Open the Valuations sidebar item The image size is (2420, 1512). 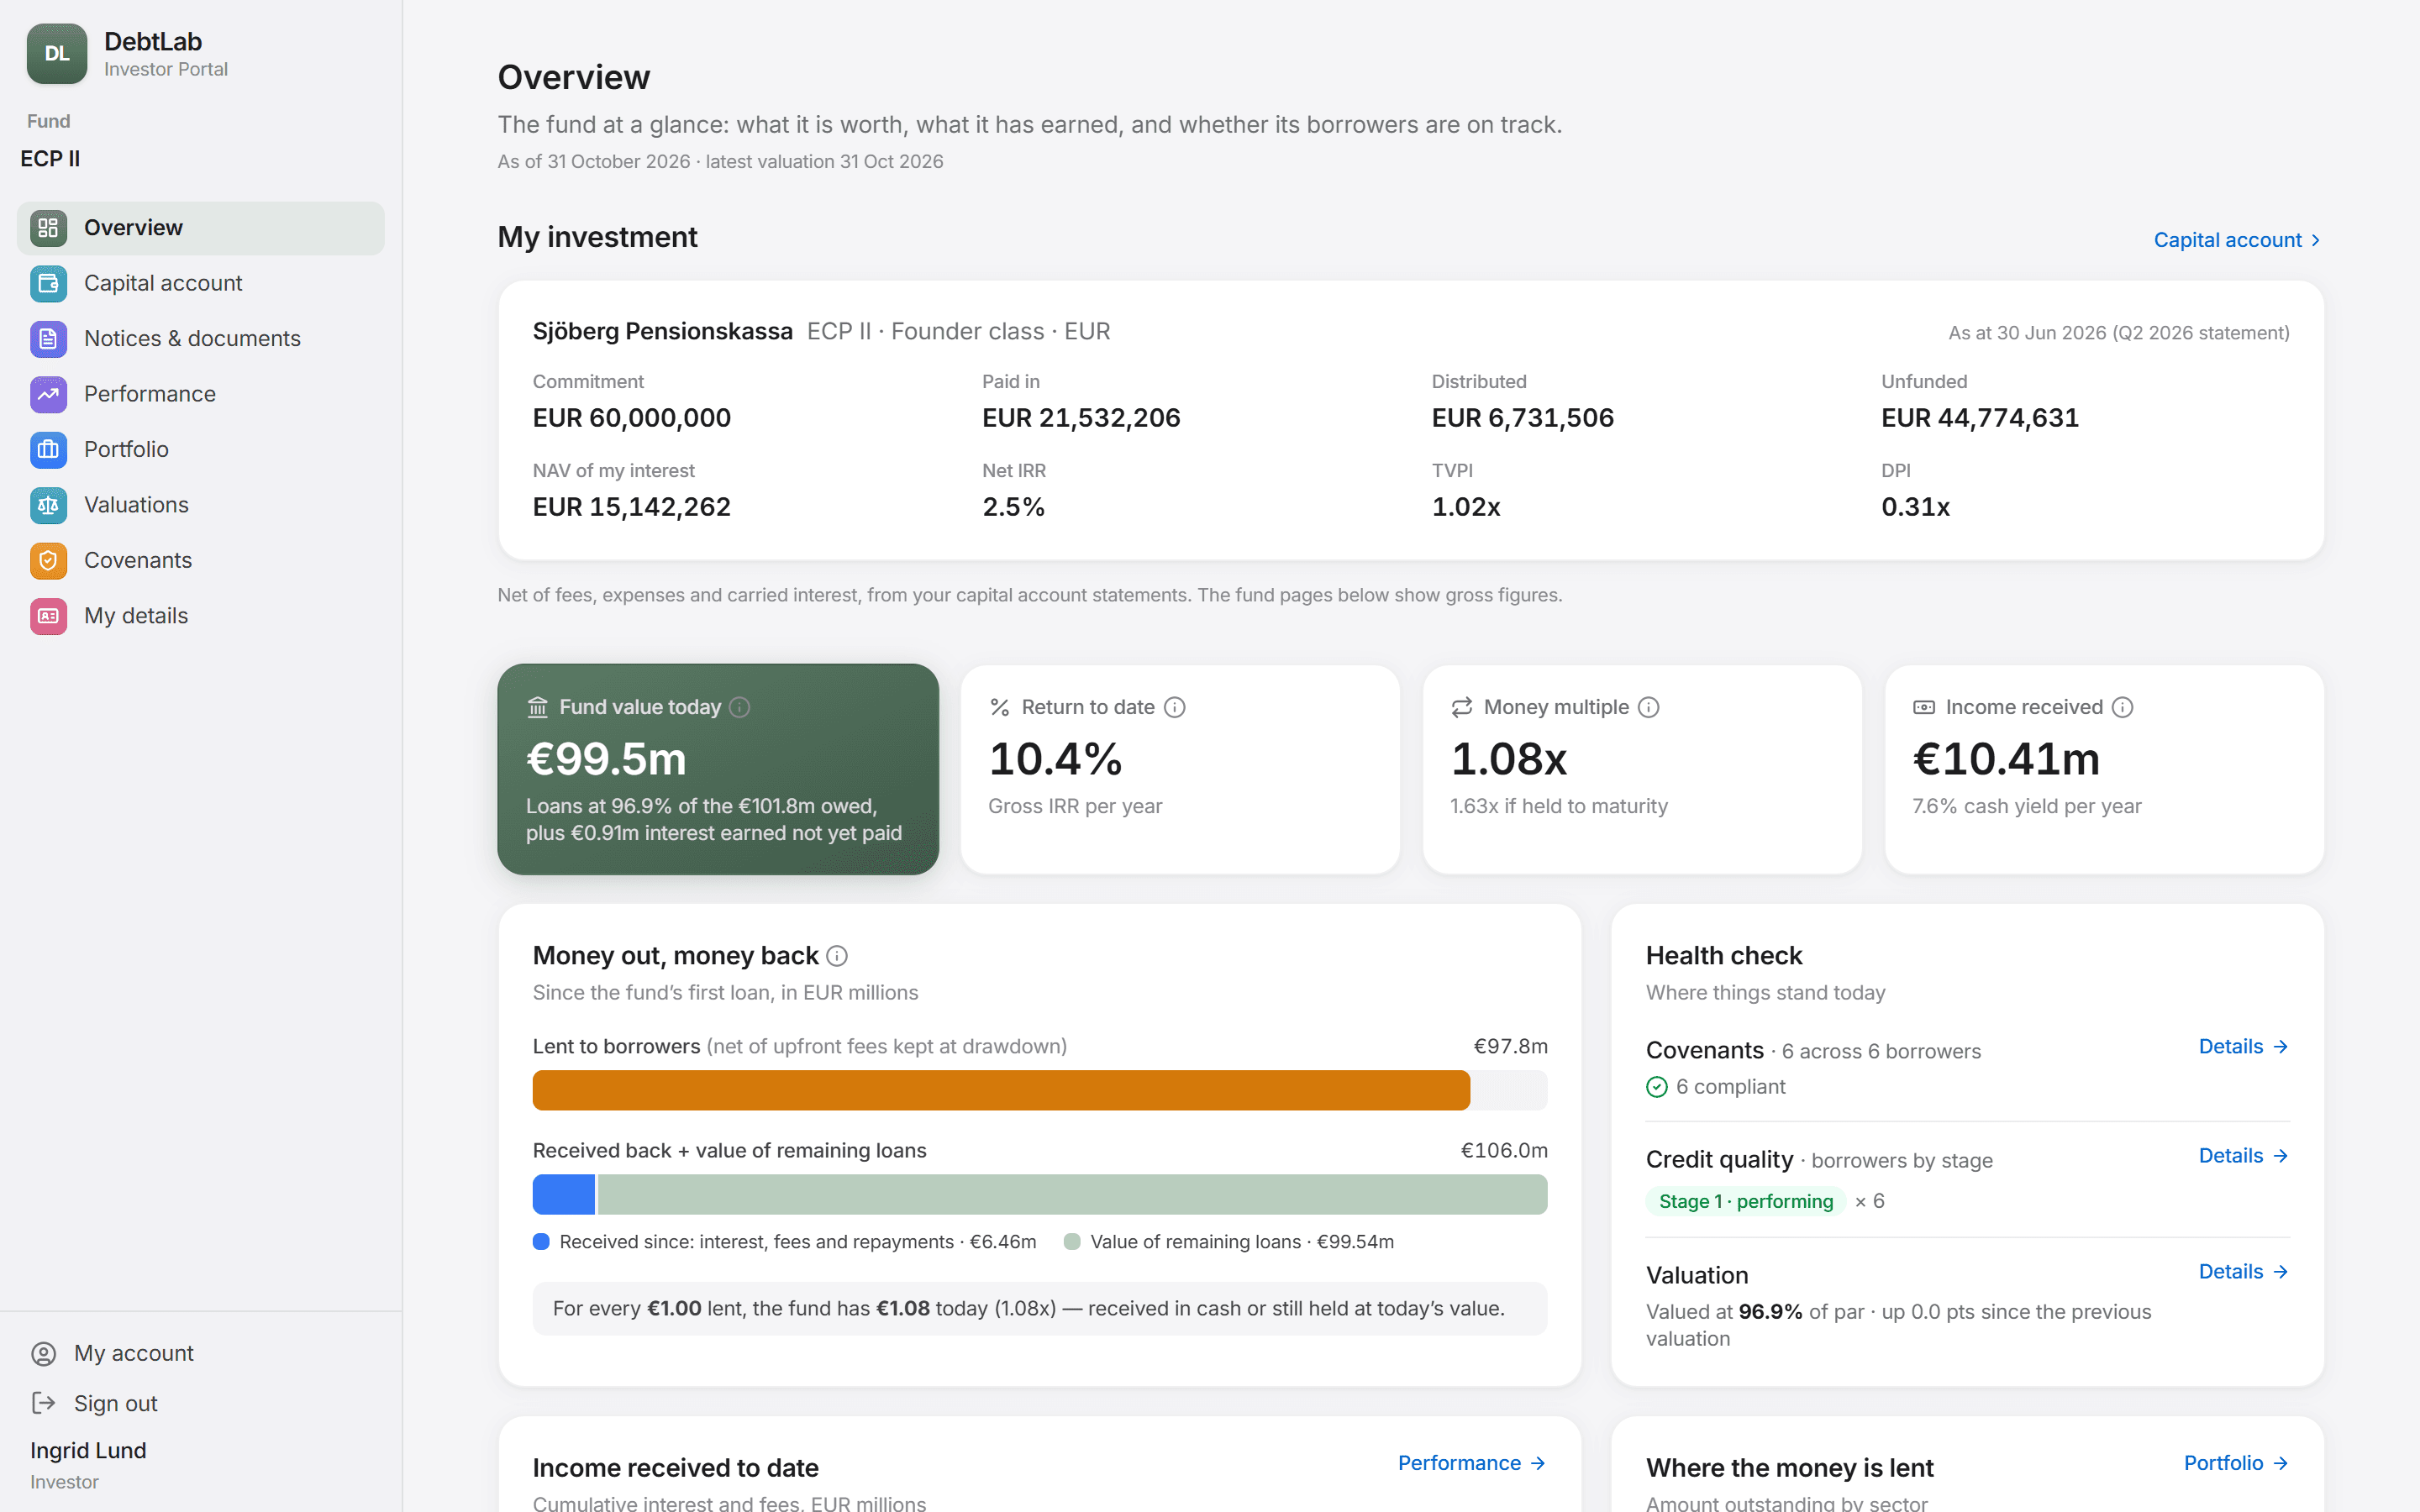point(201,505)
